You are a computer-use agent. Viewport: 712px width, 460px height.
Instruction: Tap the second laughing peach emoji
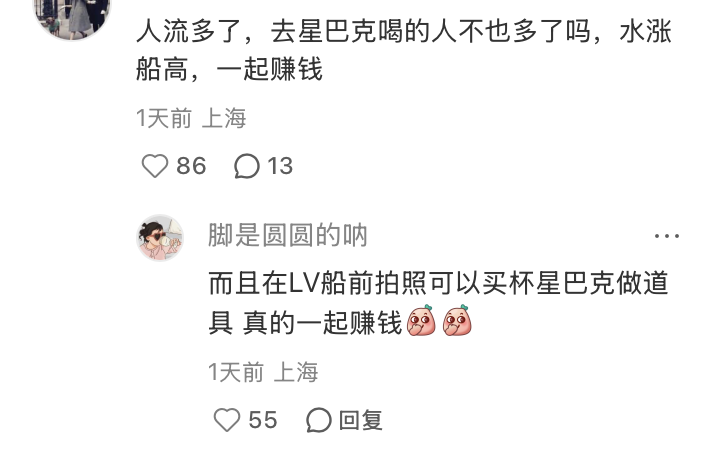coord(457,321)
